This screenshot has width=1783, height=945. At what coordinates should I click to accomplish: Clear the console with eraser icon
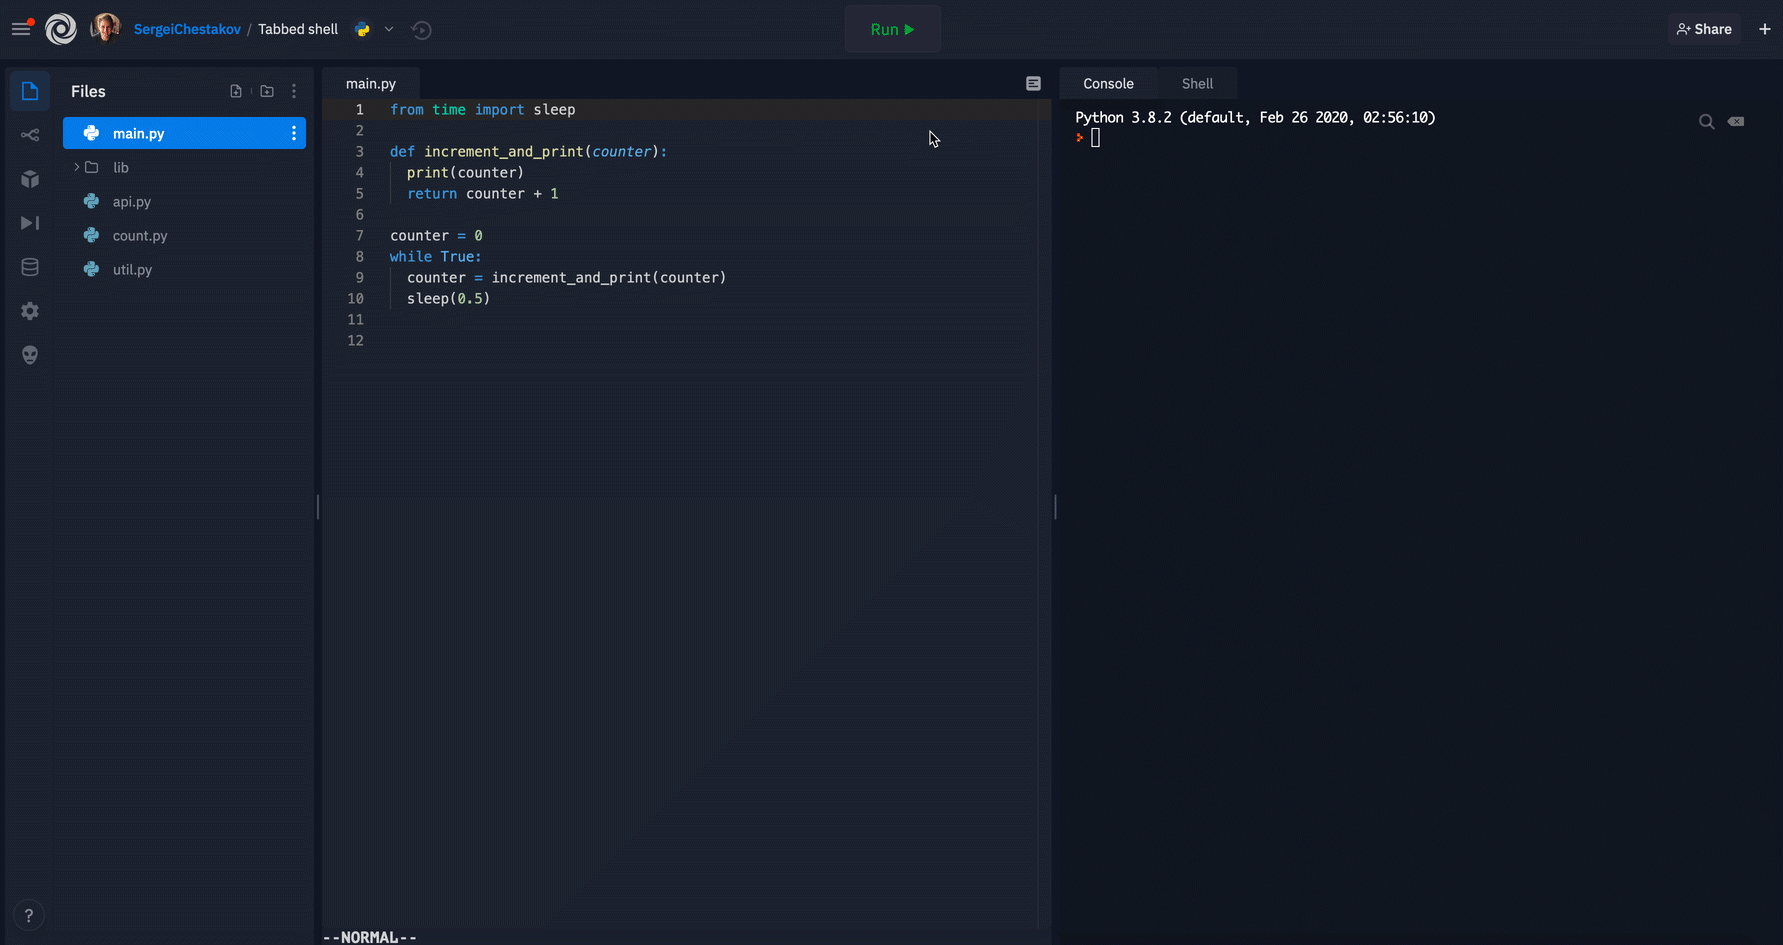point(1736,122)
